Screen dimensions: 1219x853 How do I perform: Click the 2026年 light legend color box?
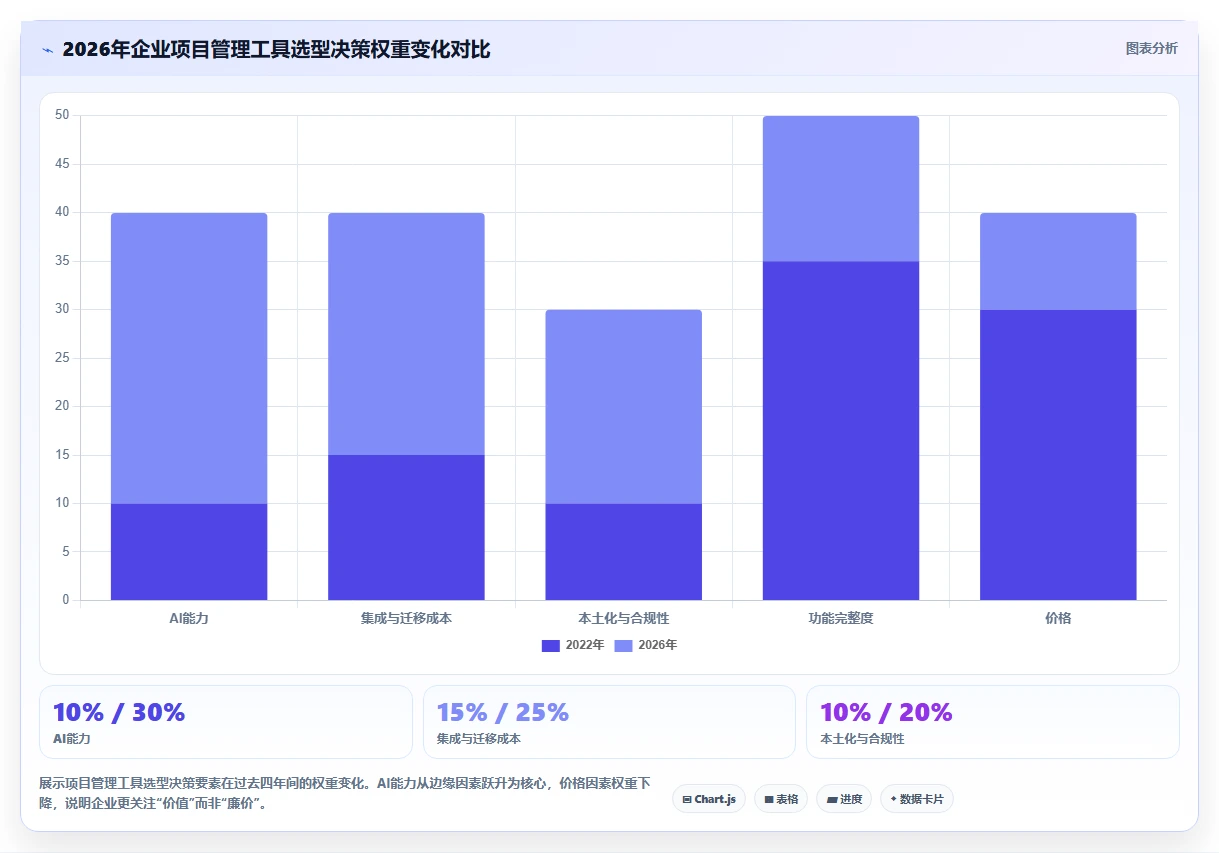(623, 645)
